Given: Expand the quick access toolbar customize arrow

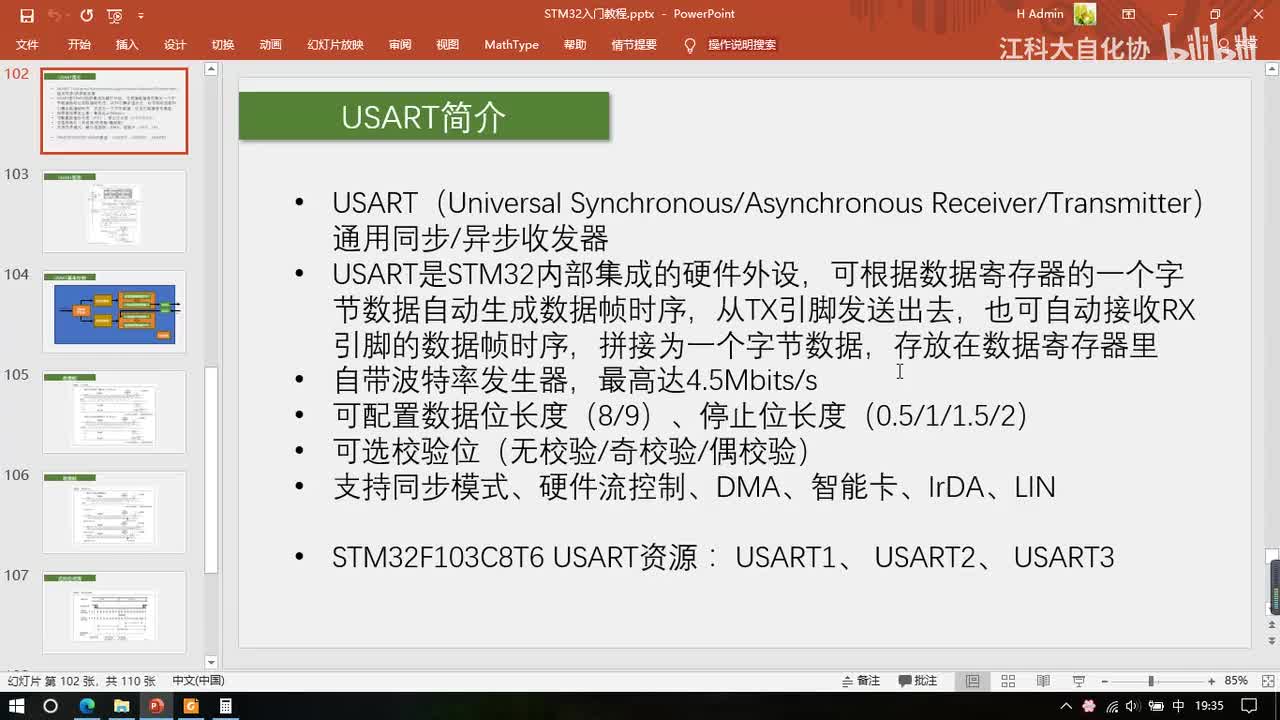Looking at the screenshot, I should [141, 16].
